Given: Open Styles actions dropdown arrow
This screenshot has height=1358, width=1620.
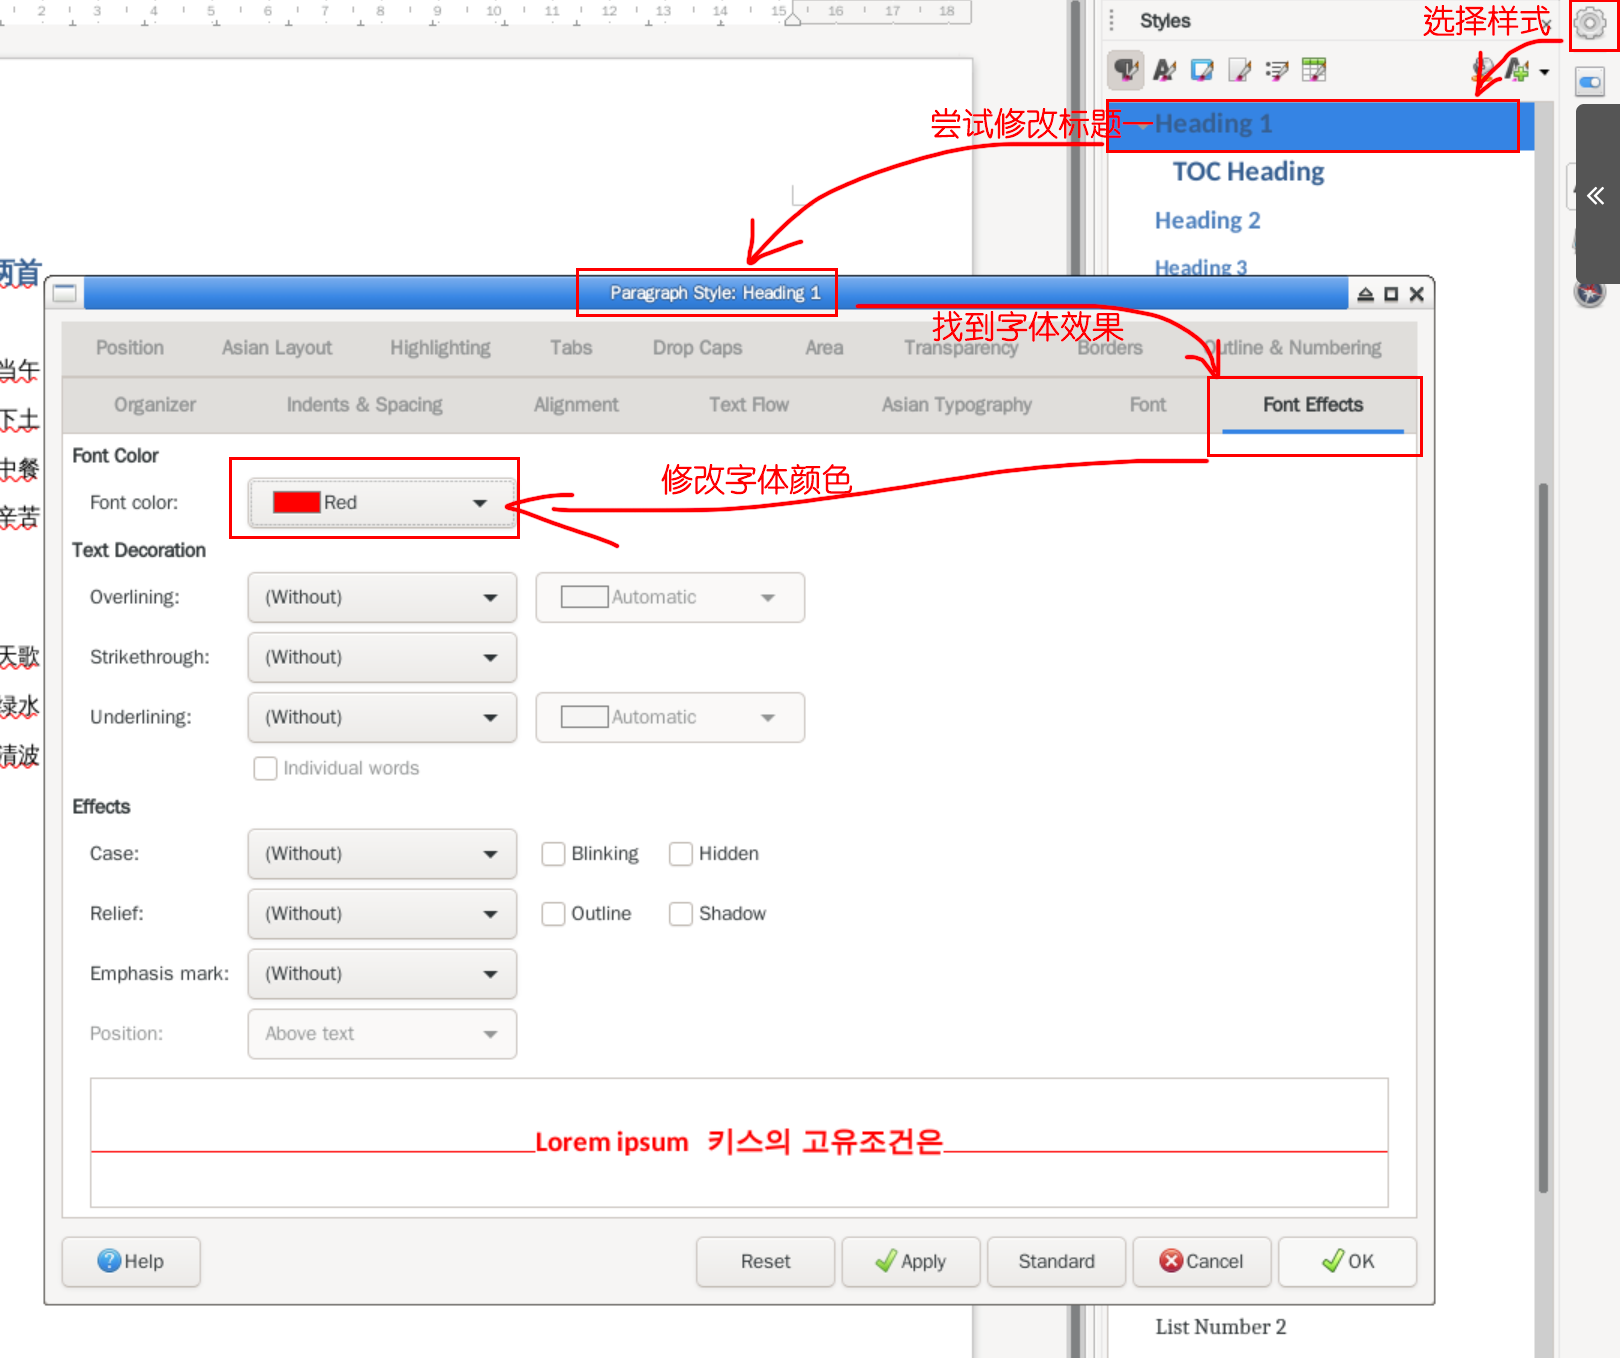Looking at the screenshot, I should tap(1545, 72).
